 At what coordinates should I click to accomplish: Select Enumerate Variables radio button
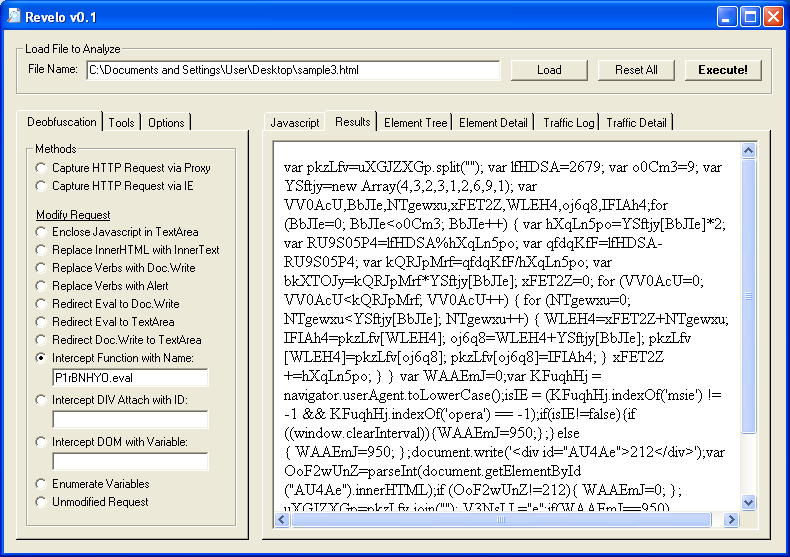(41, 484)
